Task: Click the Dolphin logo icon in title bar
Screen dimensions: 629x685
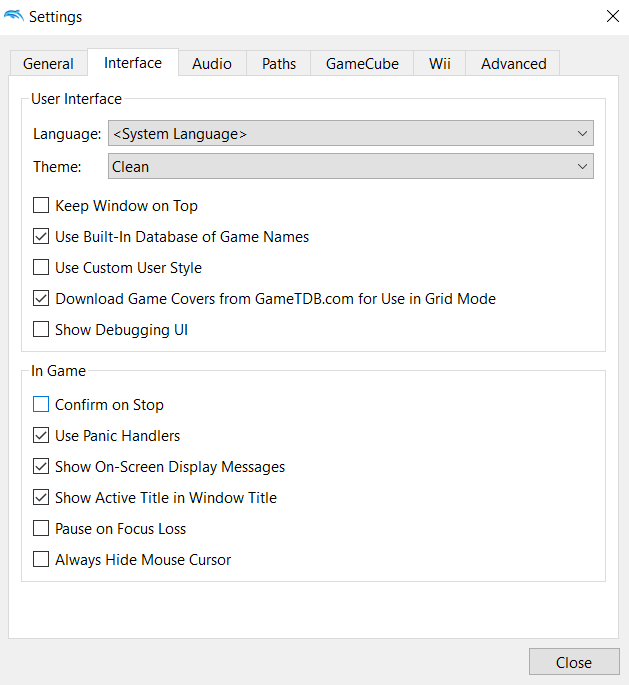Action: click(14, 16)
